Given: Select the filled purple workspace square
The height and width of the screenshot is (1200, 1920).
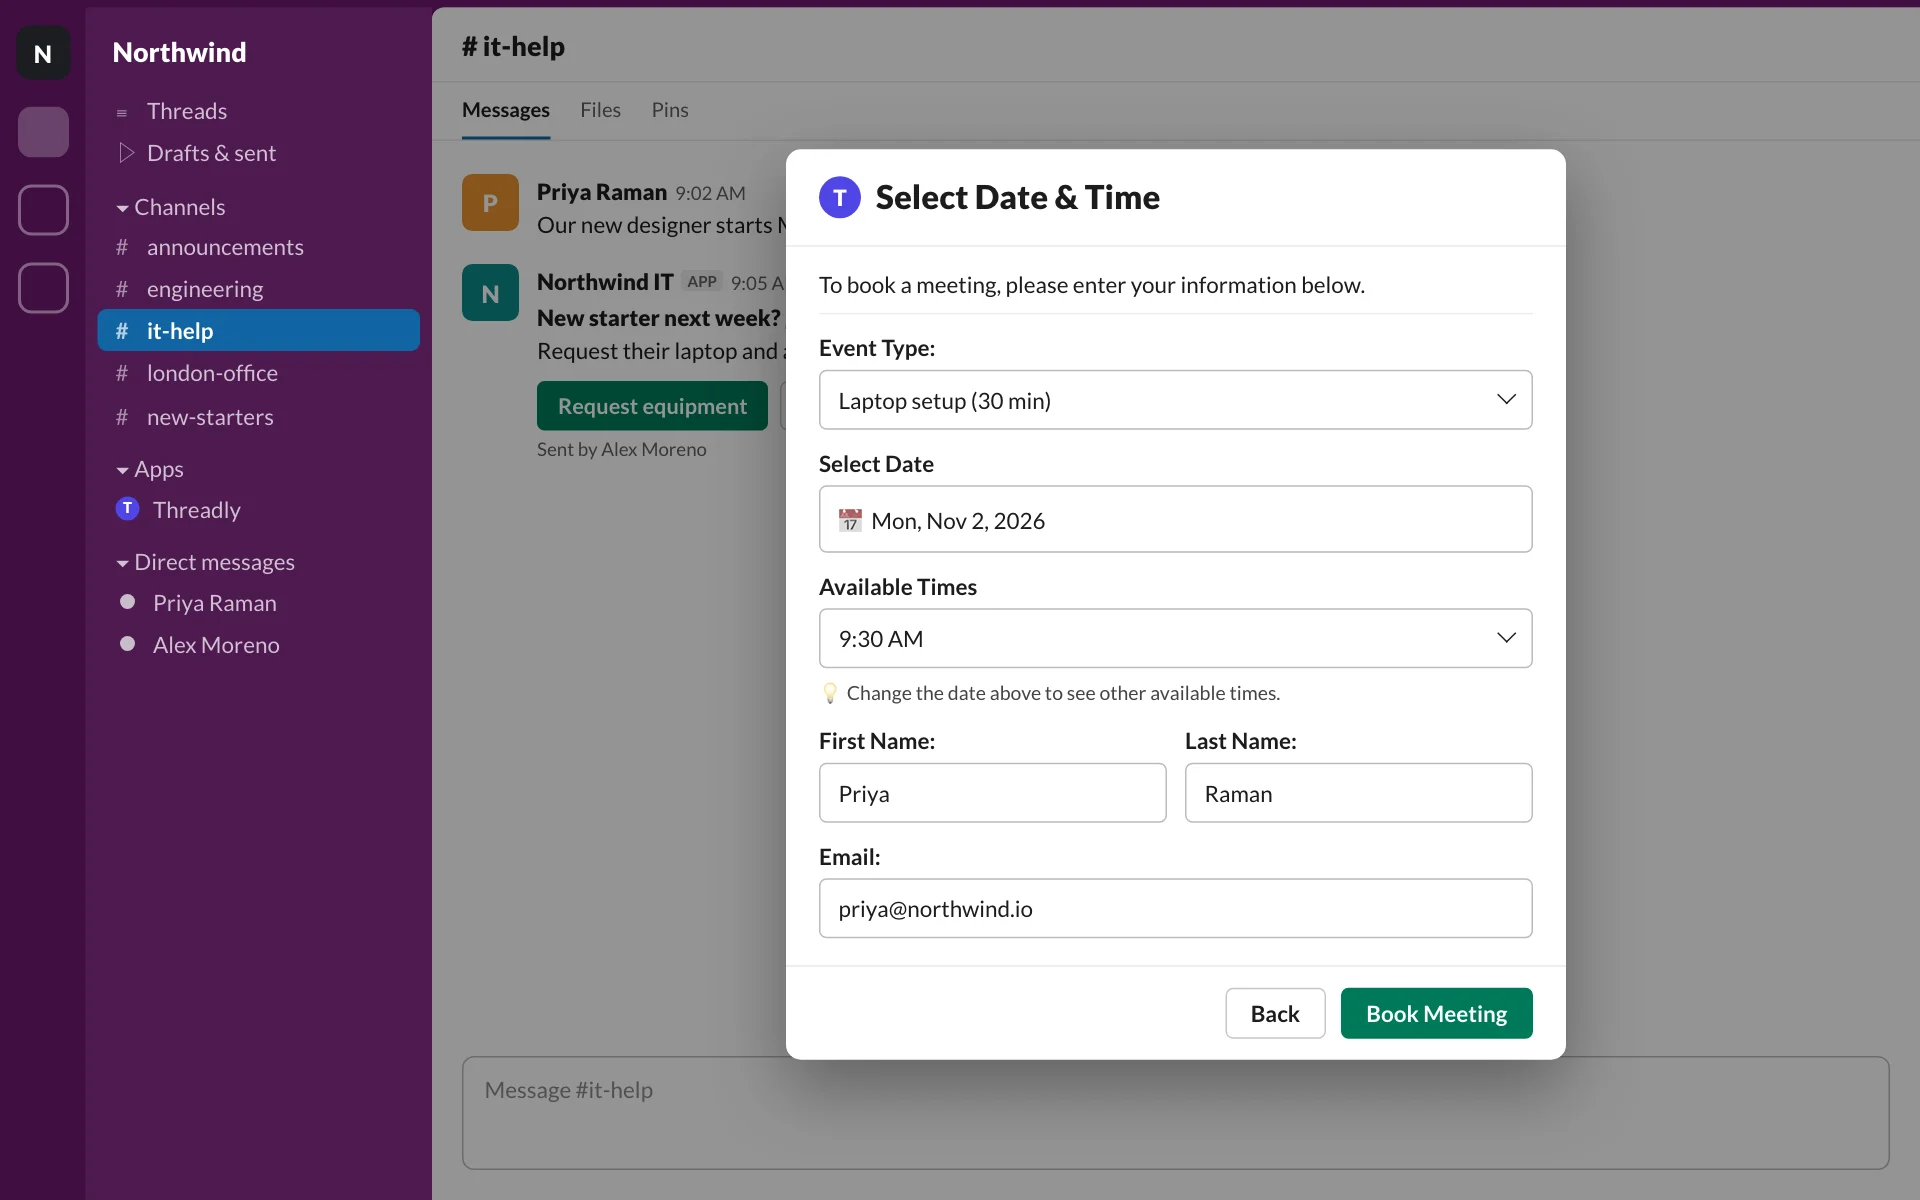Looking at the screenshot, I should click(43, 131).
